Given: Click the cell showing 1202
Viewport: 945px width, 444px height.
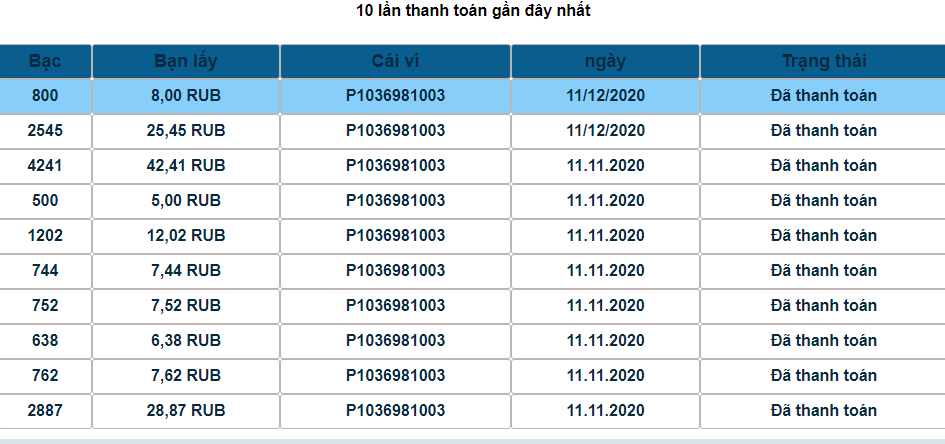Looking at the screenshot, I should pos(45,236).
